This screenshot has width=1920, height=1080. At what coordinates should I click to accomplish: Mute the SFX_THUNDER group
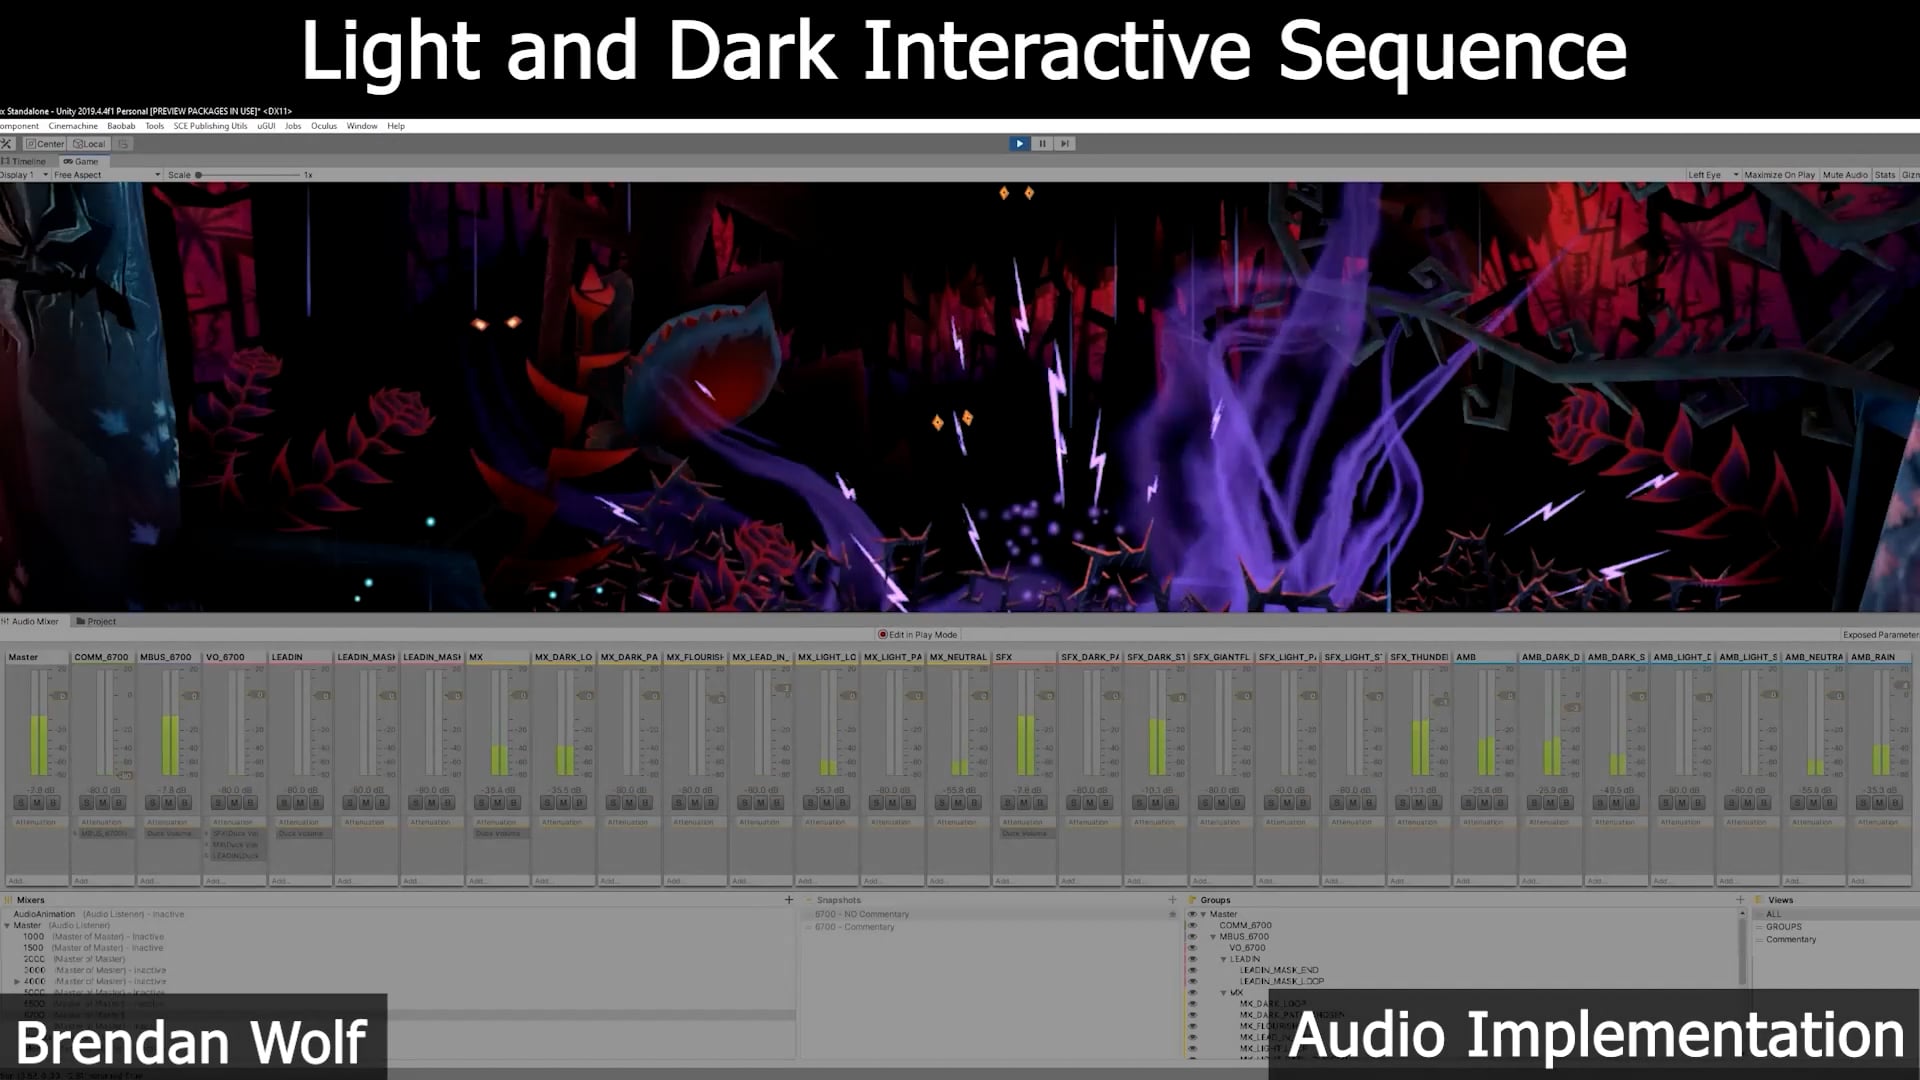click(1418, 803)
